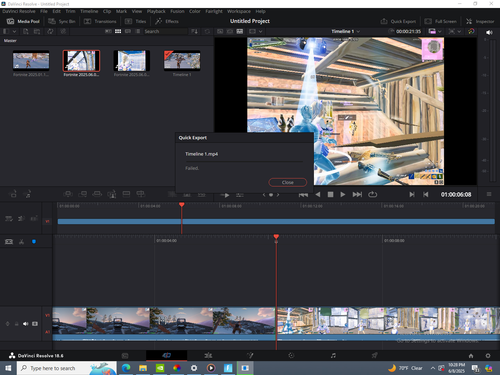Open the File menu
Screen dimensions: 500x375
tap(44, 11)
